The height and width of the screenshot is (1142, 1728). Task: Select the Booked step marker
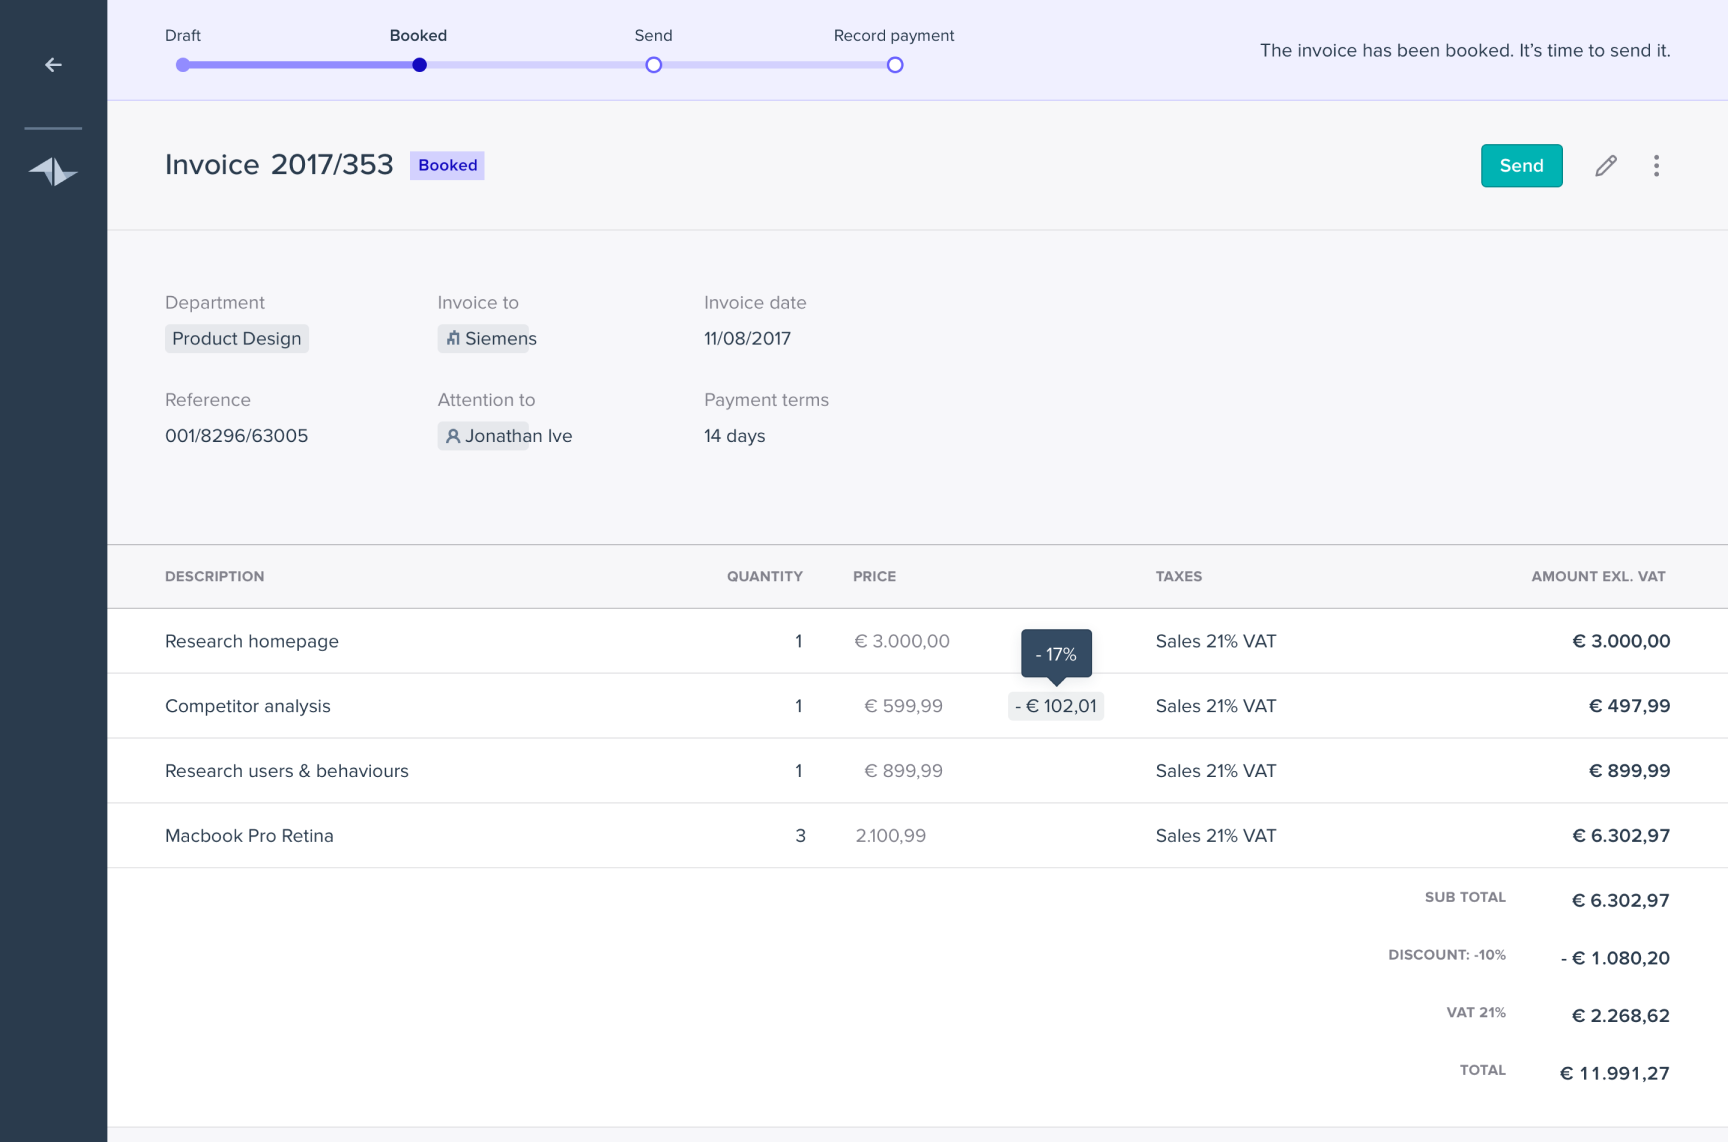click(x=419, y=65)
